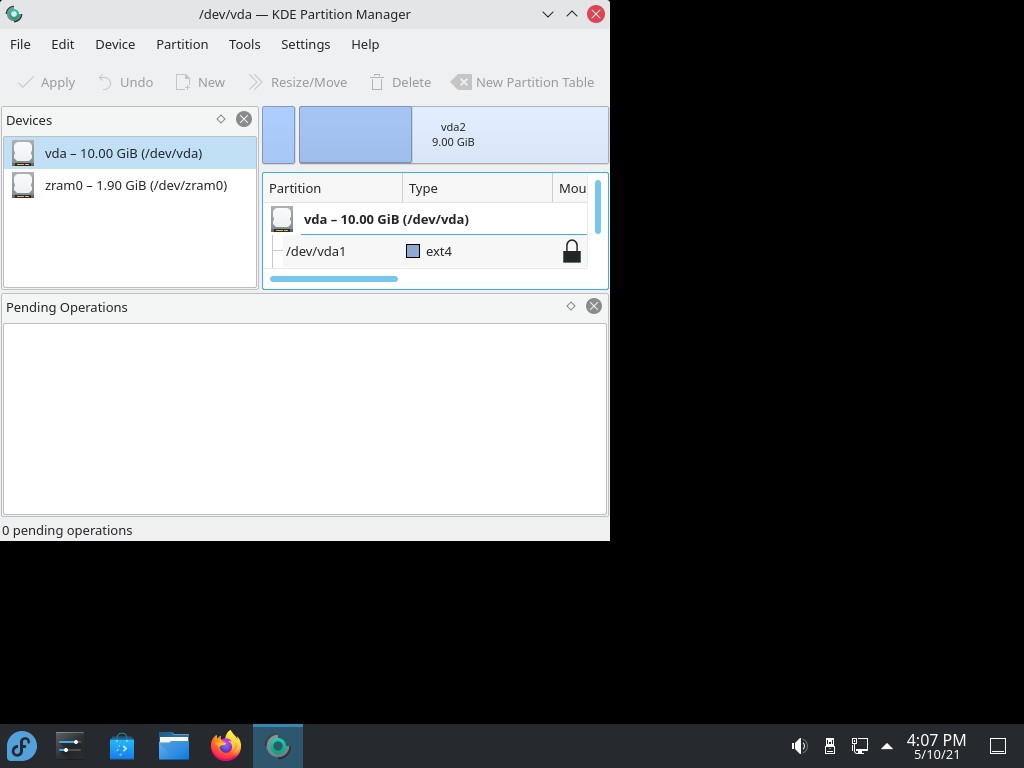The image size is (1024, 768).
Task: Open the volume tray icon
Action: pos(799,746)
